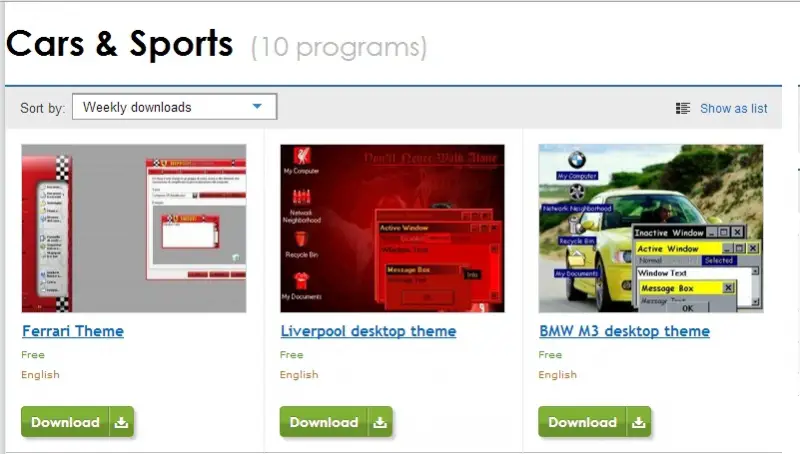Click the list view icon beside Show as list

pos(683,108)
